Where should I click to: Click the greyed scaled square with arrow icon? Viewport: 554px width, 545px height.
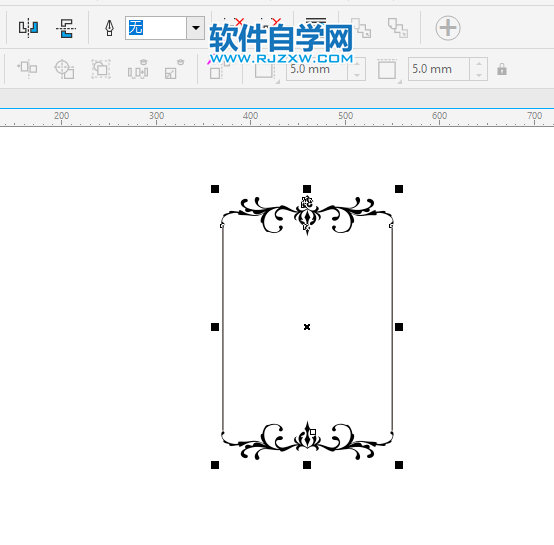point(174,69)
